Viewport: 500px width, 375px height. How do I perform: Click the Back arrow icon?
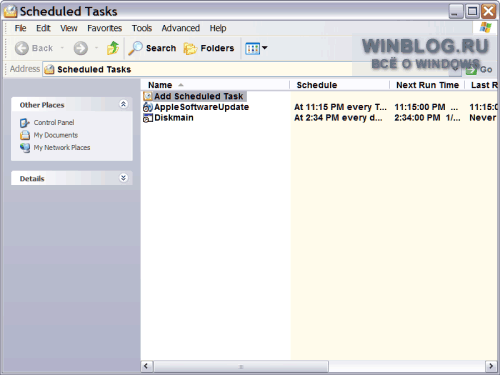point(22,48)
